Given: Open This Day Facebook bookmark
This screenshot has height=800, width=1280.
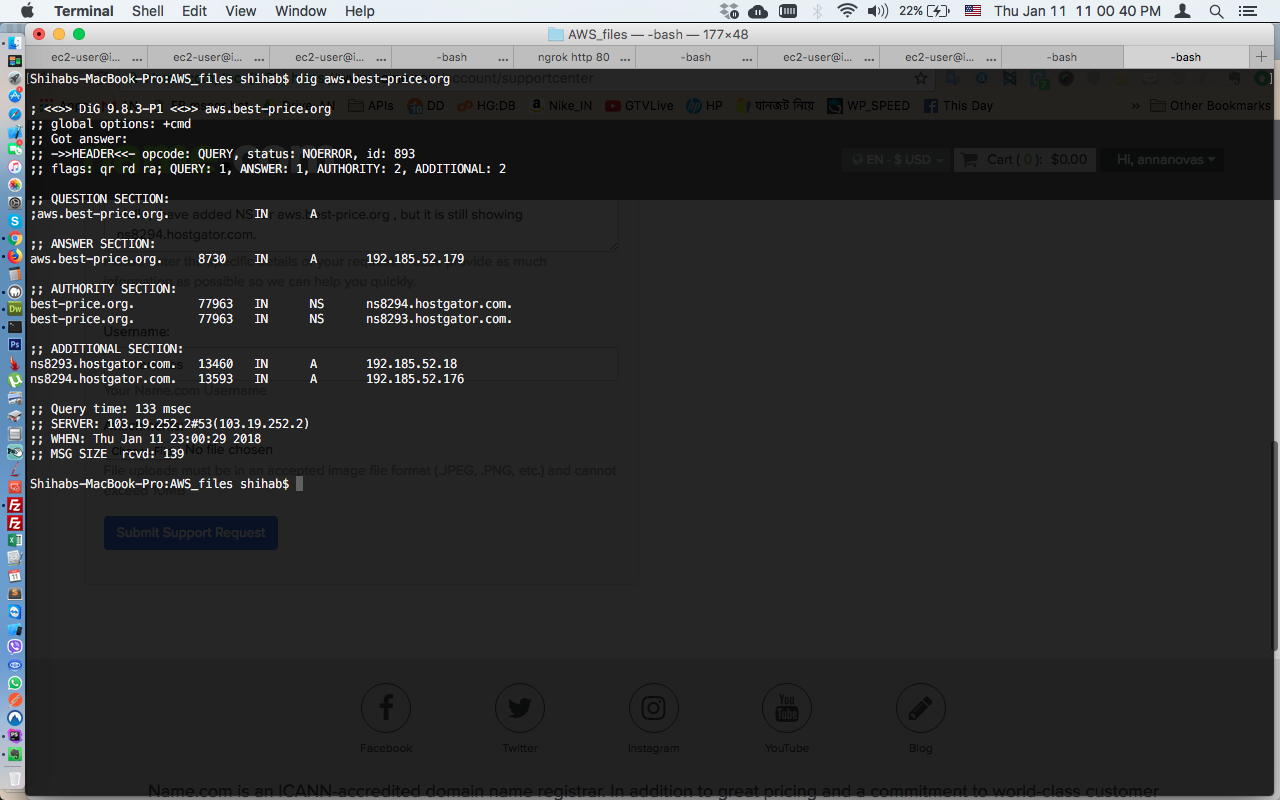Looking at the screenshot, I should point(958,105).
